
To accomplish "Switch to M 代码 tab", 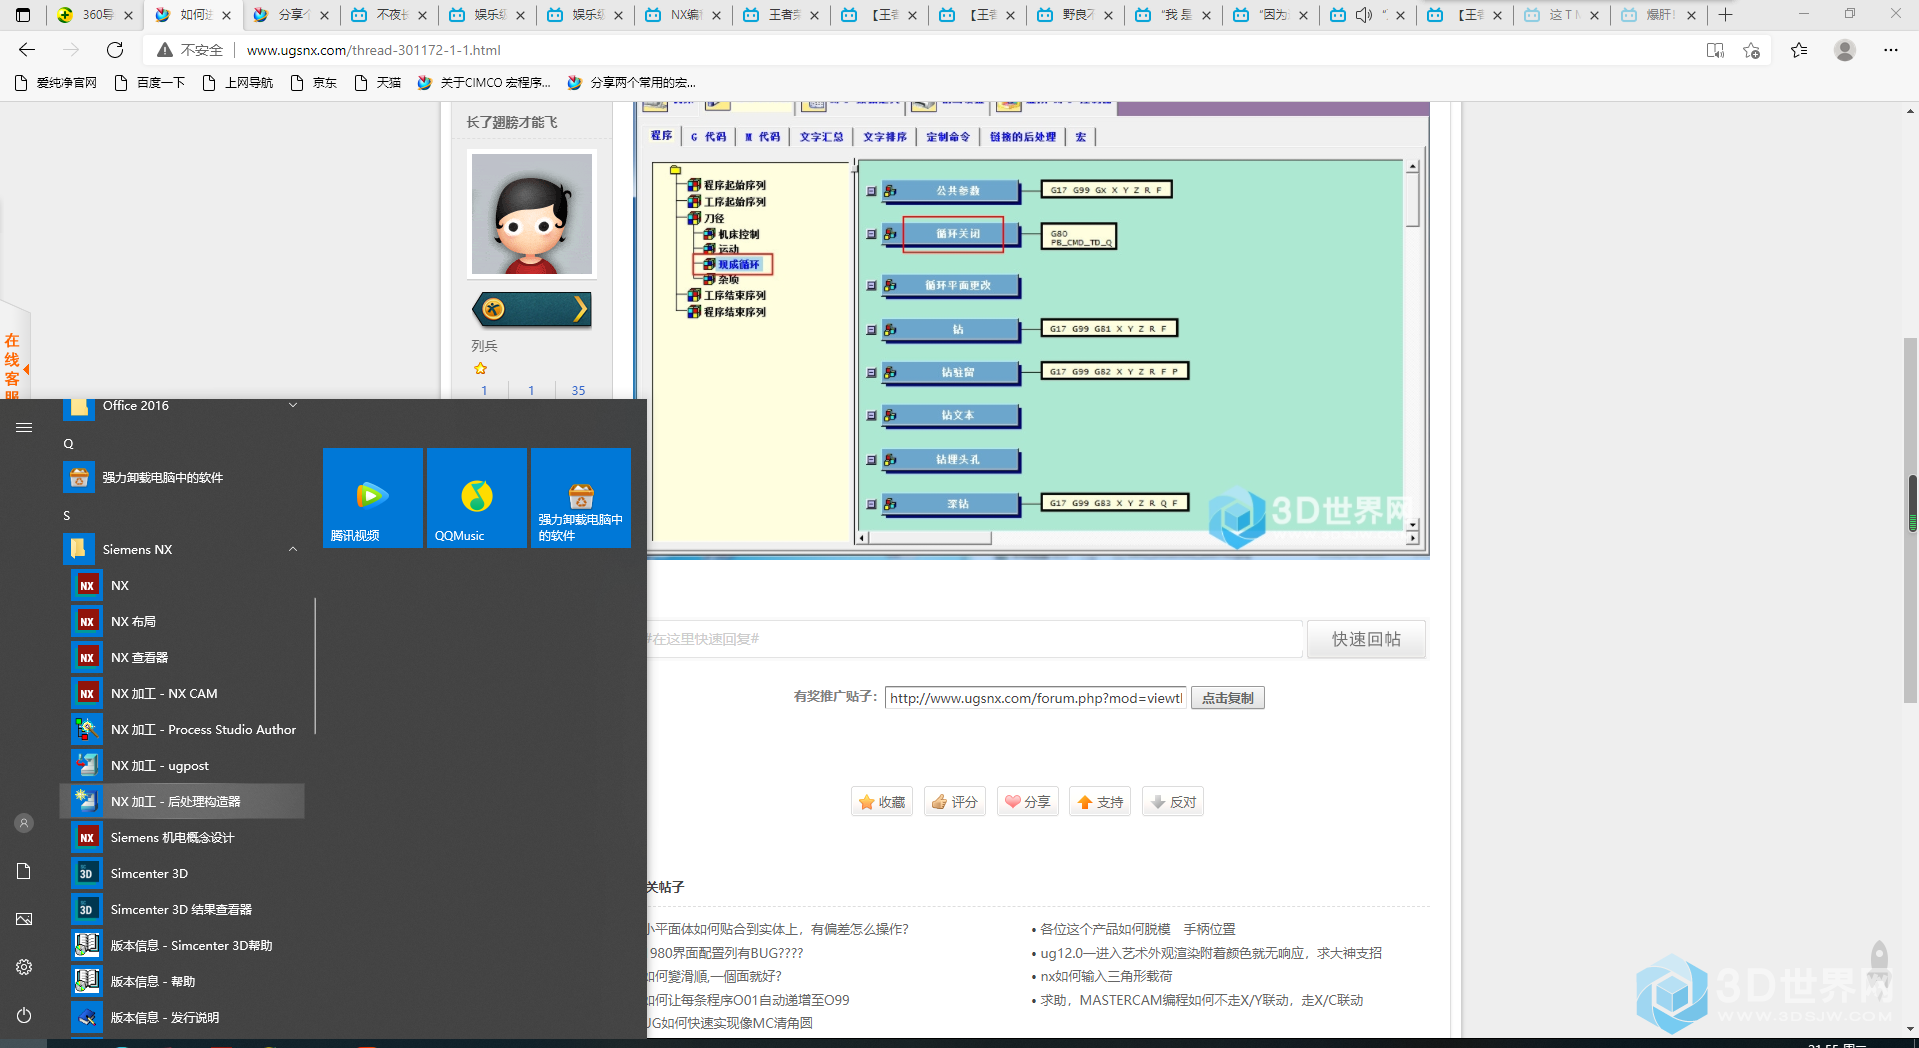I will (x=762, y=137).
